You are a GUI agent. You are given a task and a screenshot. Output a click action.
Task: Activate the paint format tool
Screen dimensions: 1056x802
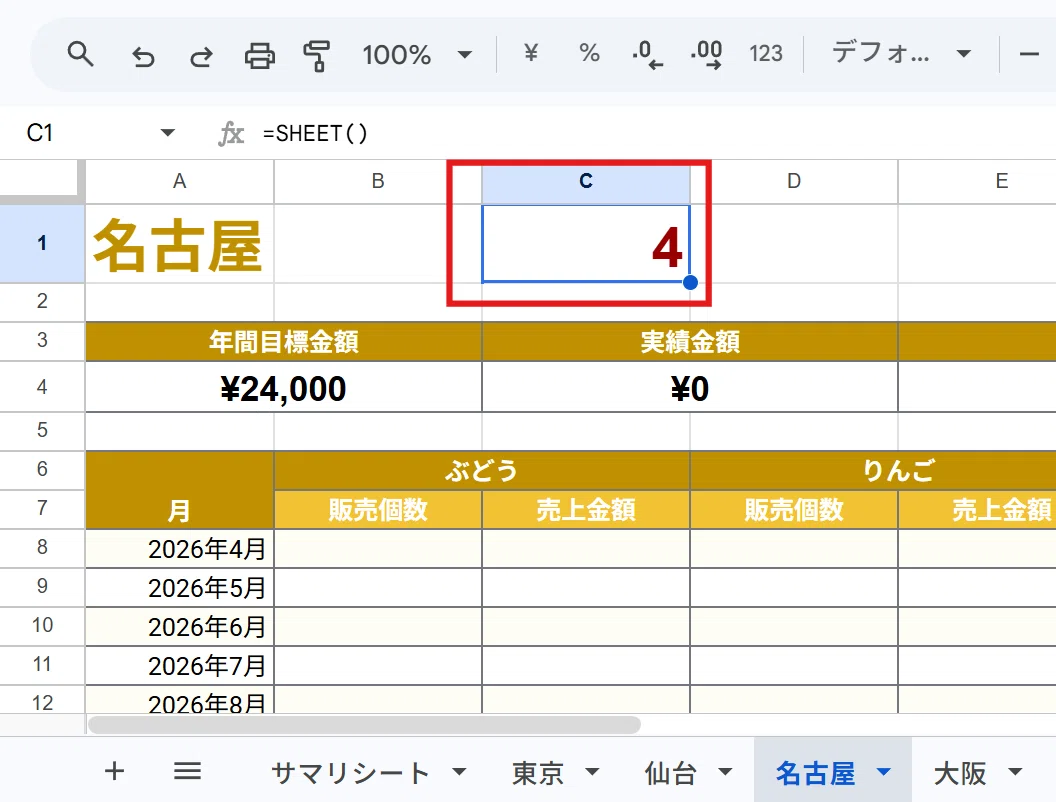click(x=316, y=55)
